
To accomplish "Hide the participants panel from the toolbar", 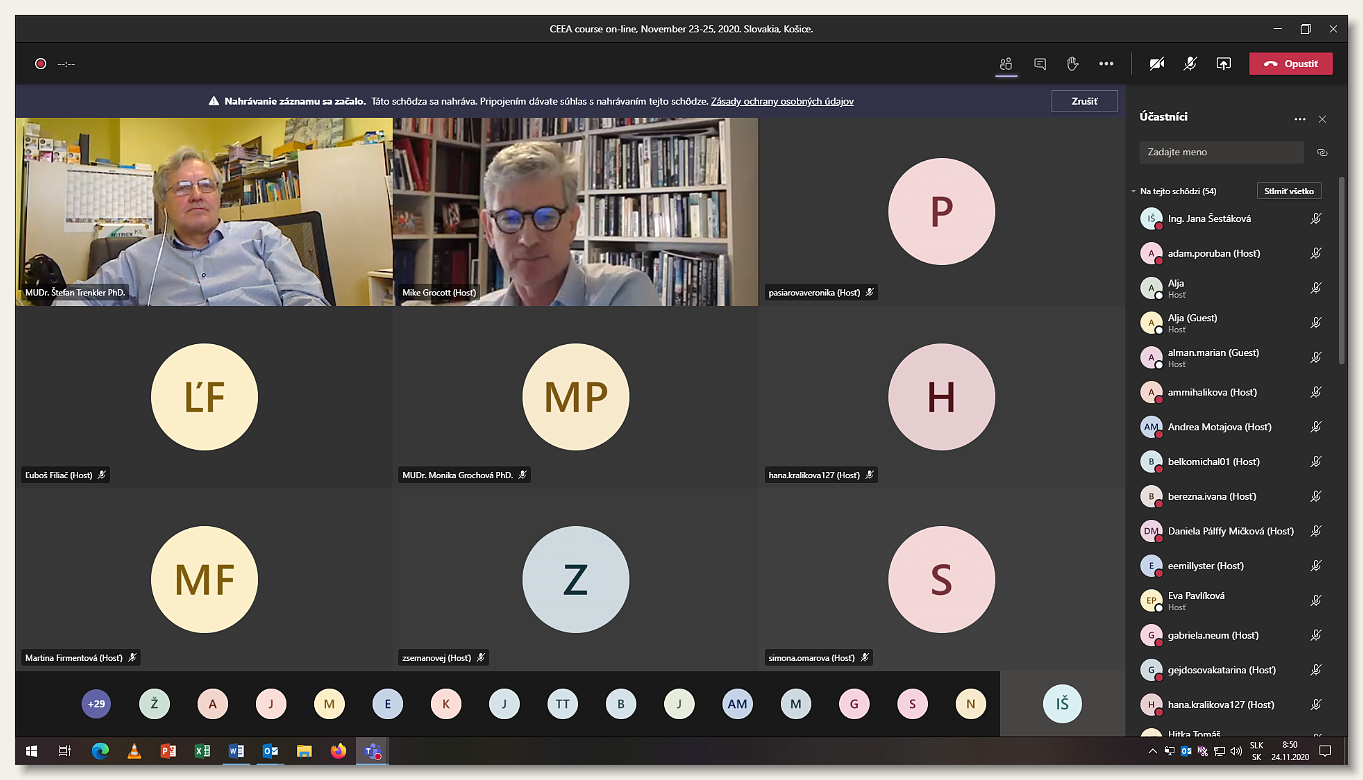I will click(1006, 64).
